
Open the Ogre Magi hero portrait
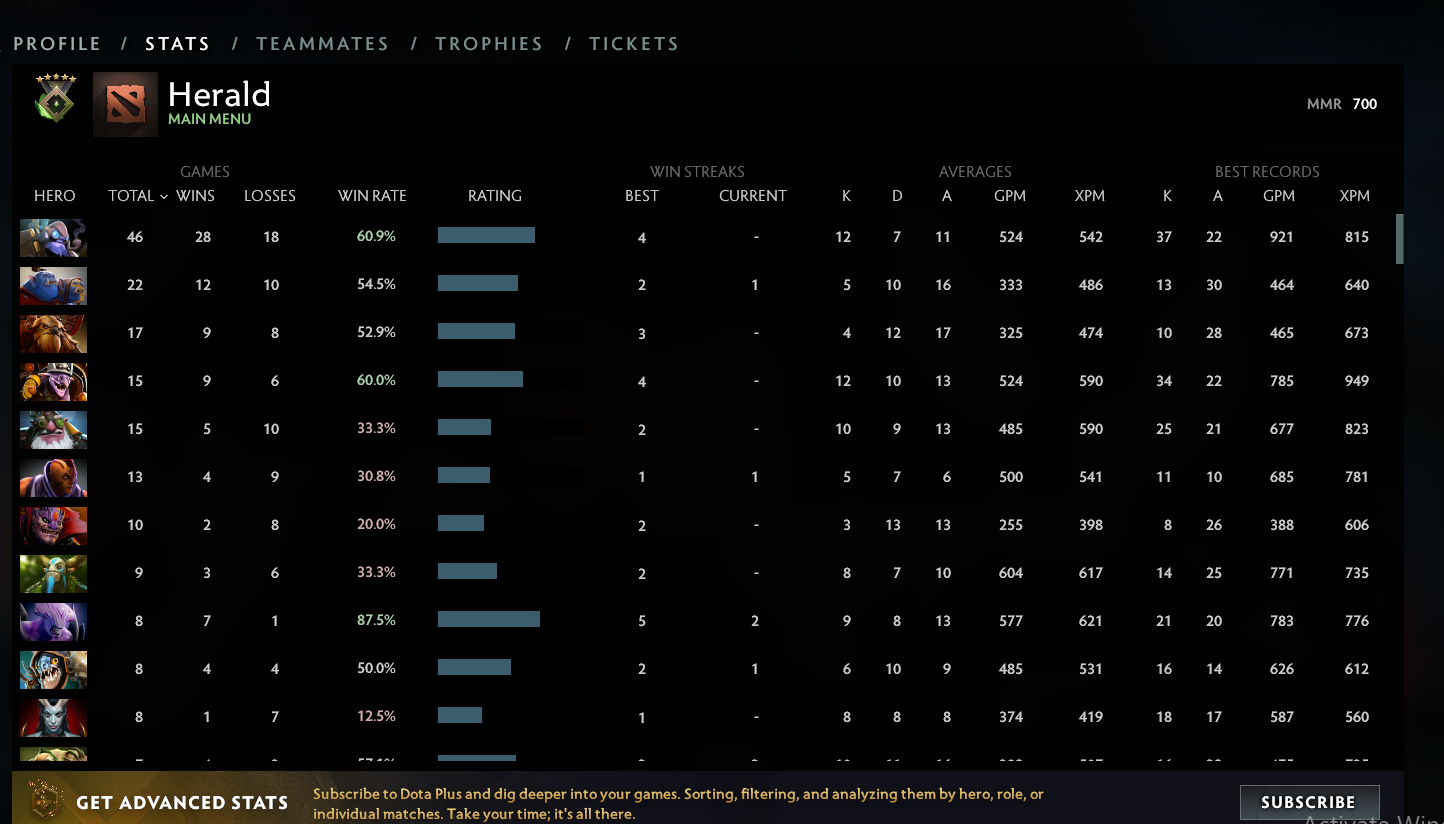coord(53,285)
